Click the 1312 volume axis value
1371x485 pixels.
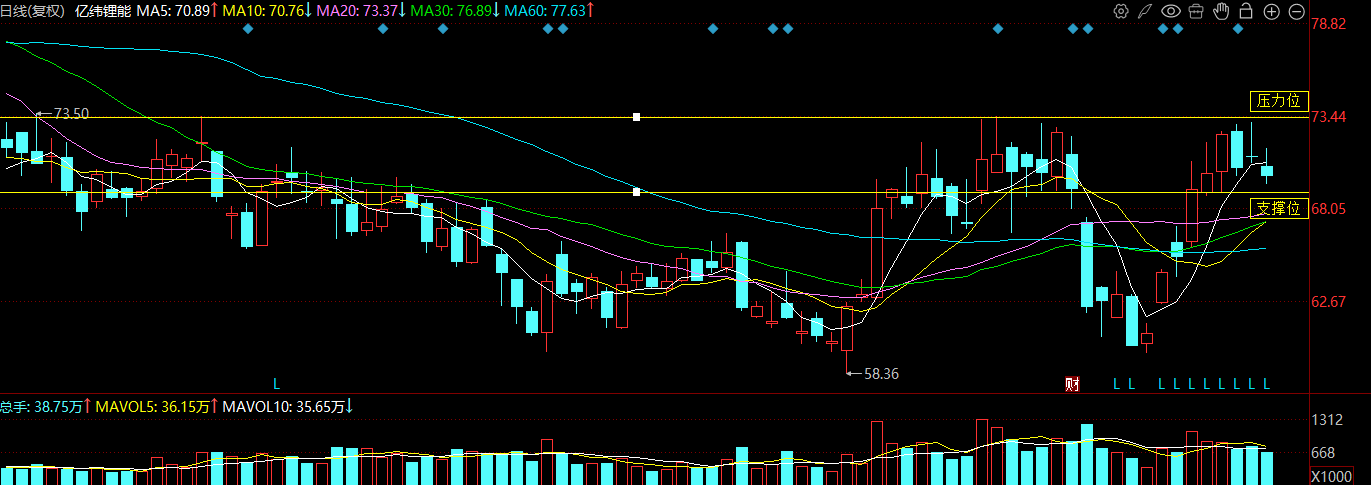(x=1326, y=420)
